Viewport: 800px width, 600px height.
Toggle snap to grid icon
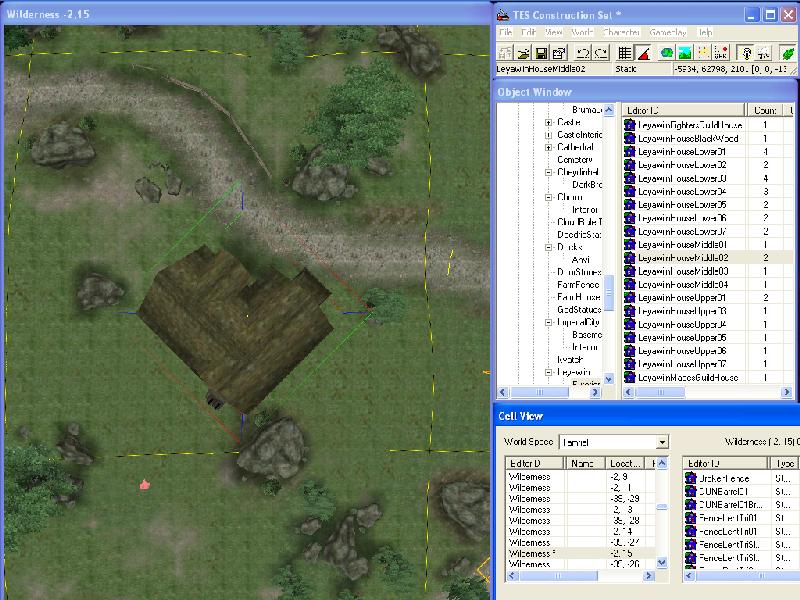click(624, 53)
